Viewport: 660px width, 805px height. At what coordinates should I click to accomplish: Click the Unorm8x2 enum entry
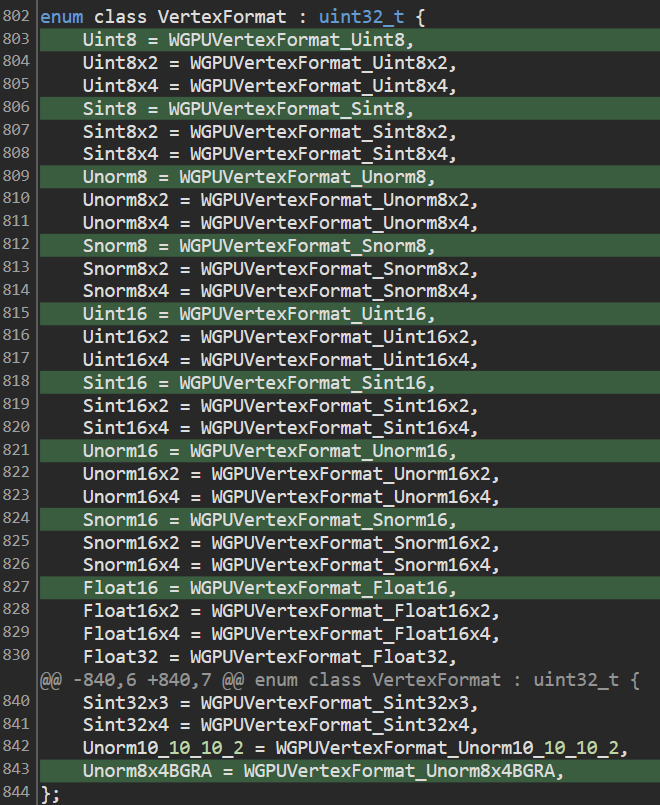[x=280, y=200]
